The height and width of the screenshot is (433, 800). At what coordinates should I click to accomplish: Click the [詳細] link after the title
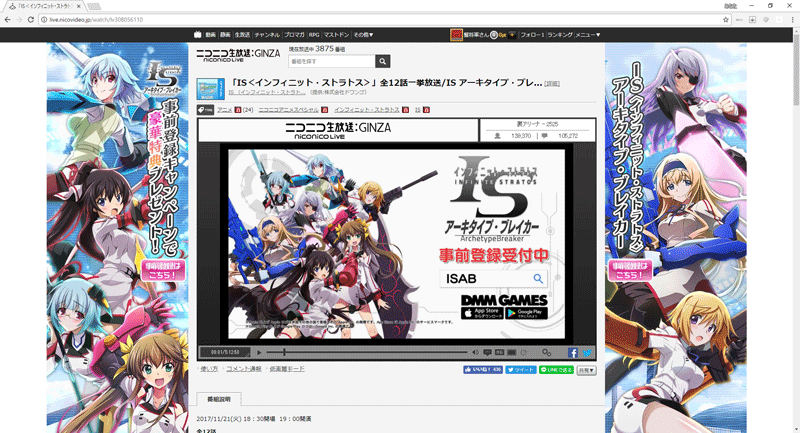[552, 84]
